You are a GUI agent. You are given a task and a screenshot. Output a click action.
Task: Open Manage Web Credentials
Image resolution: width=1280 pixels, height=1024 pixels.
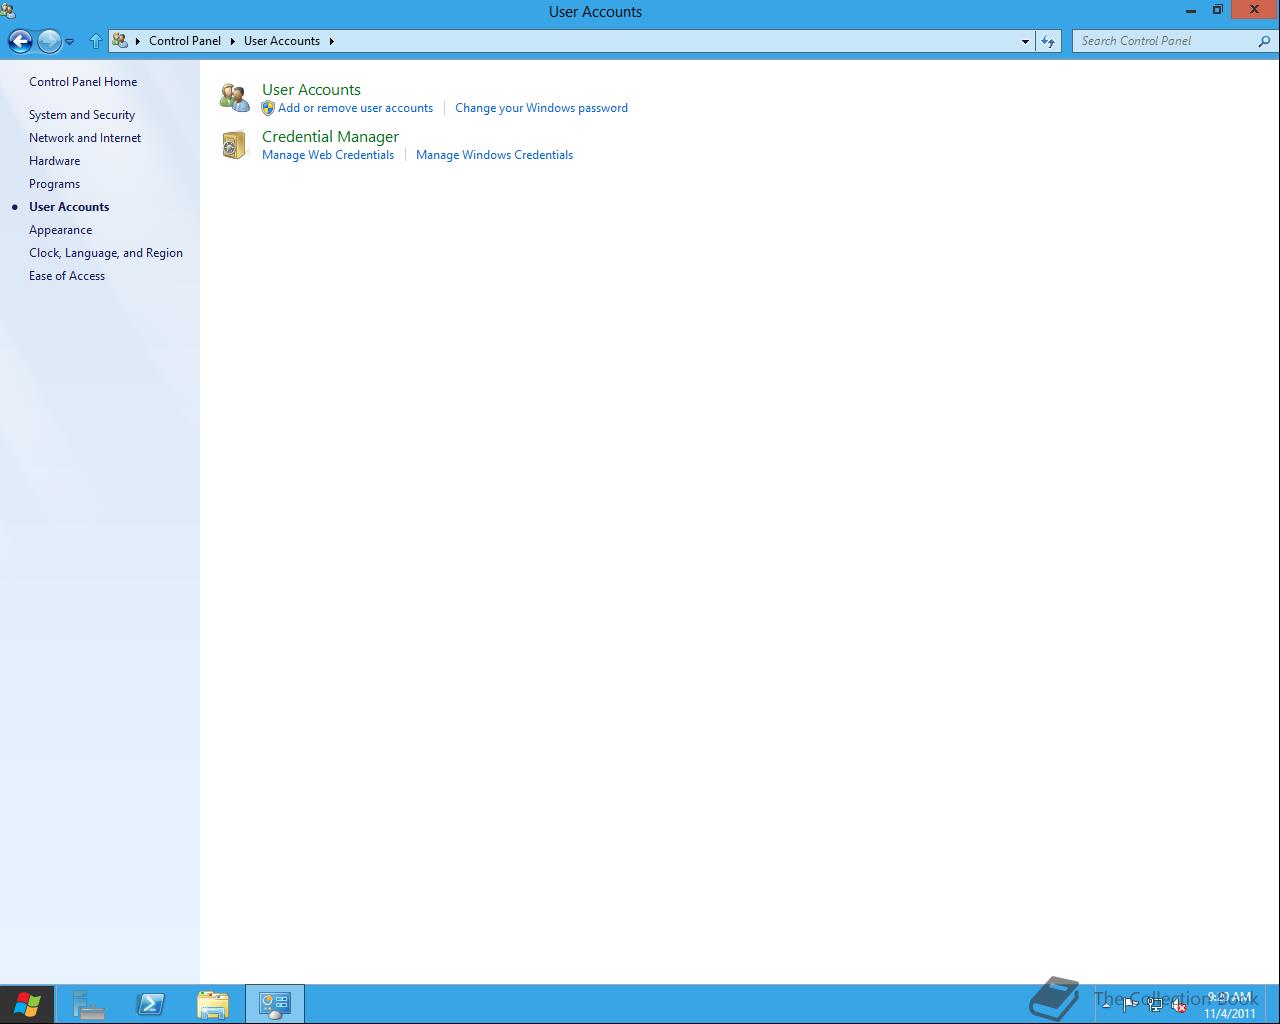click(x=328, y=155)
